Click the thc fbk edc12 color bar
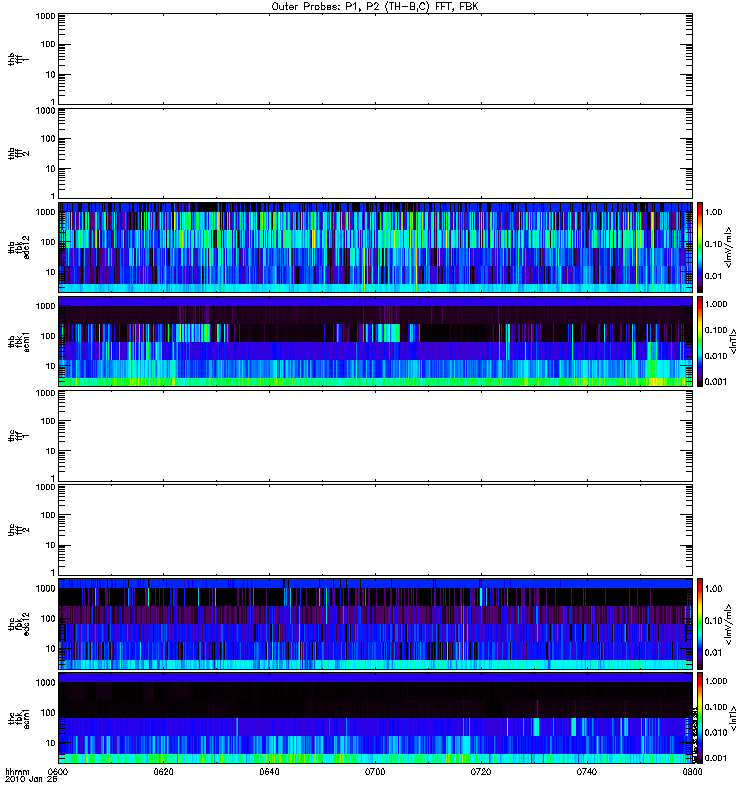The image size is (750, 800). (x=700, y=624)
